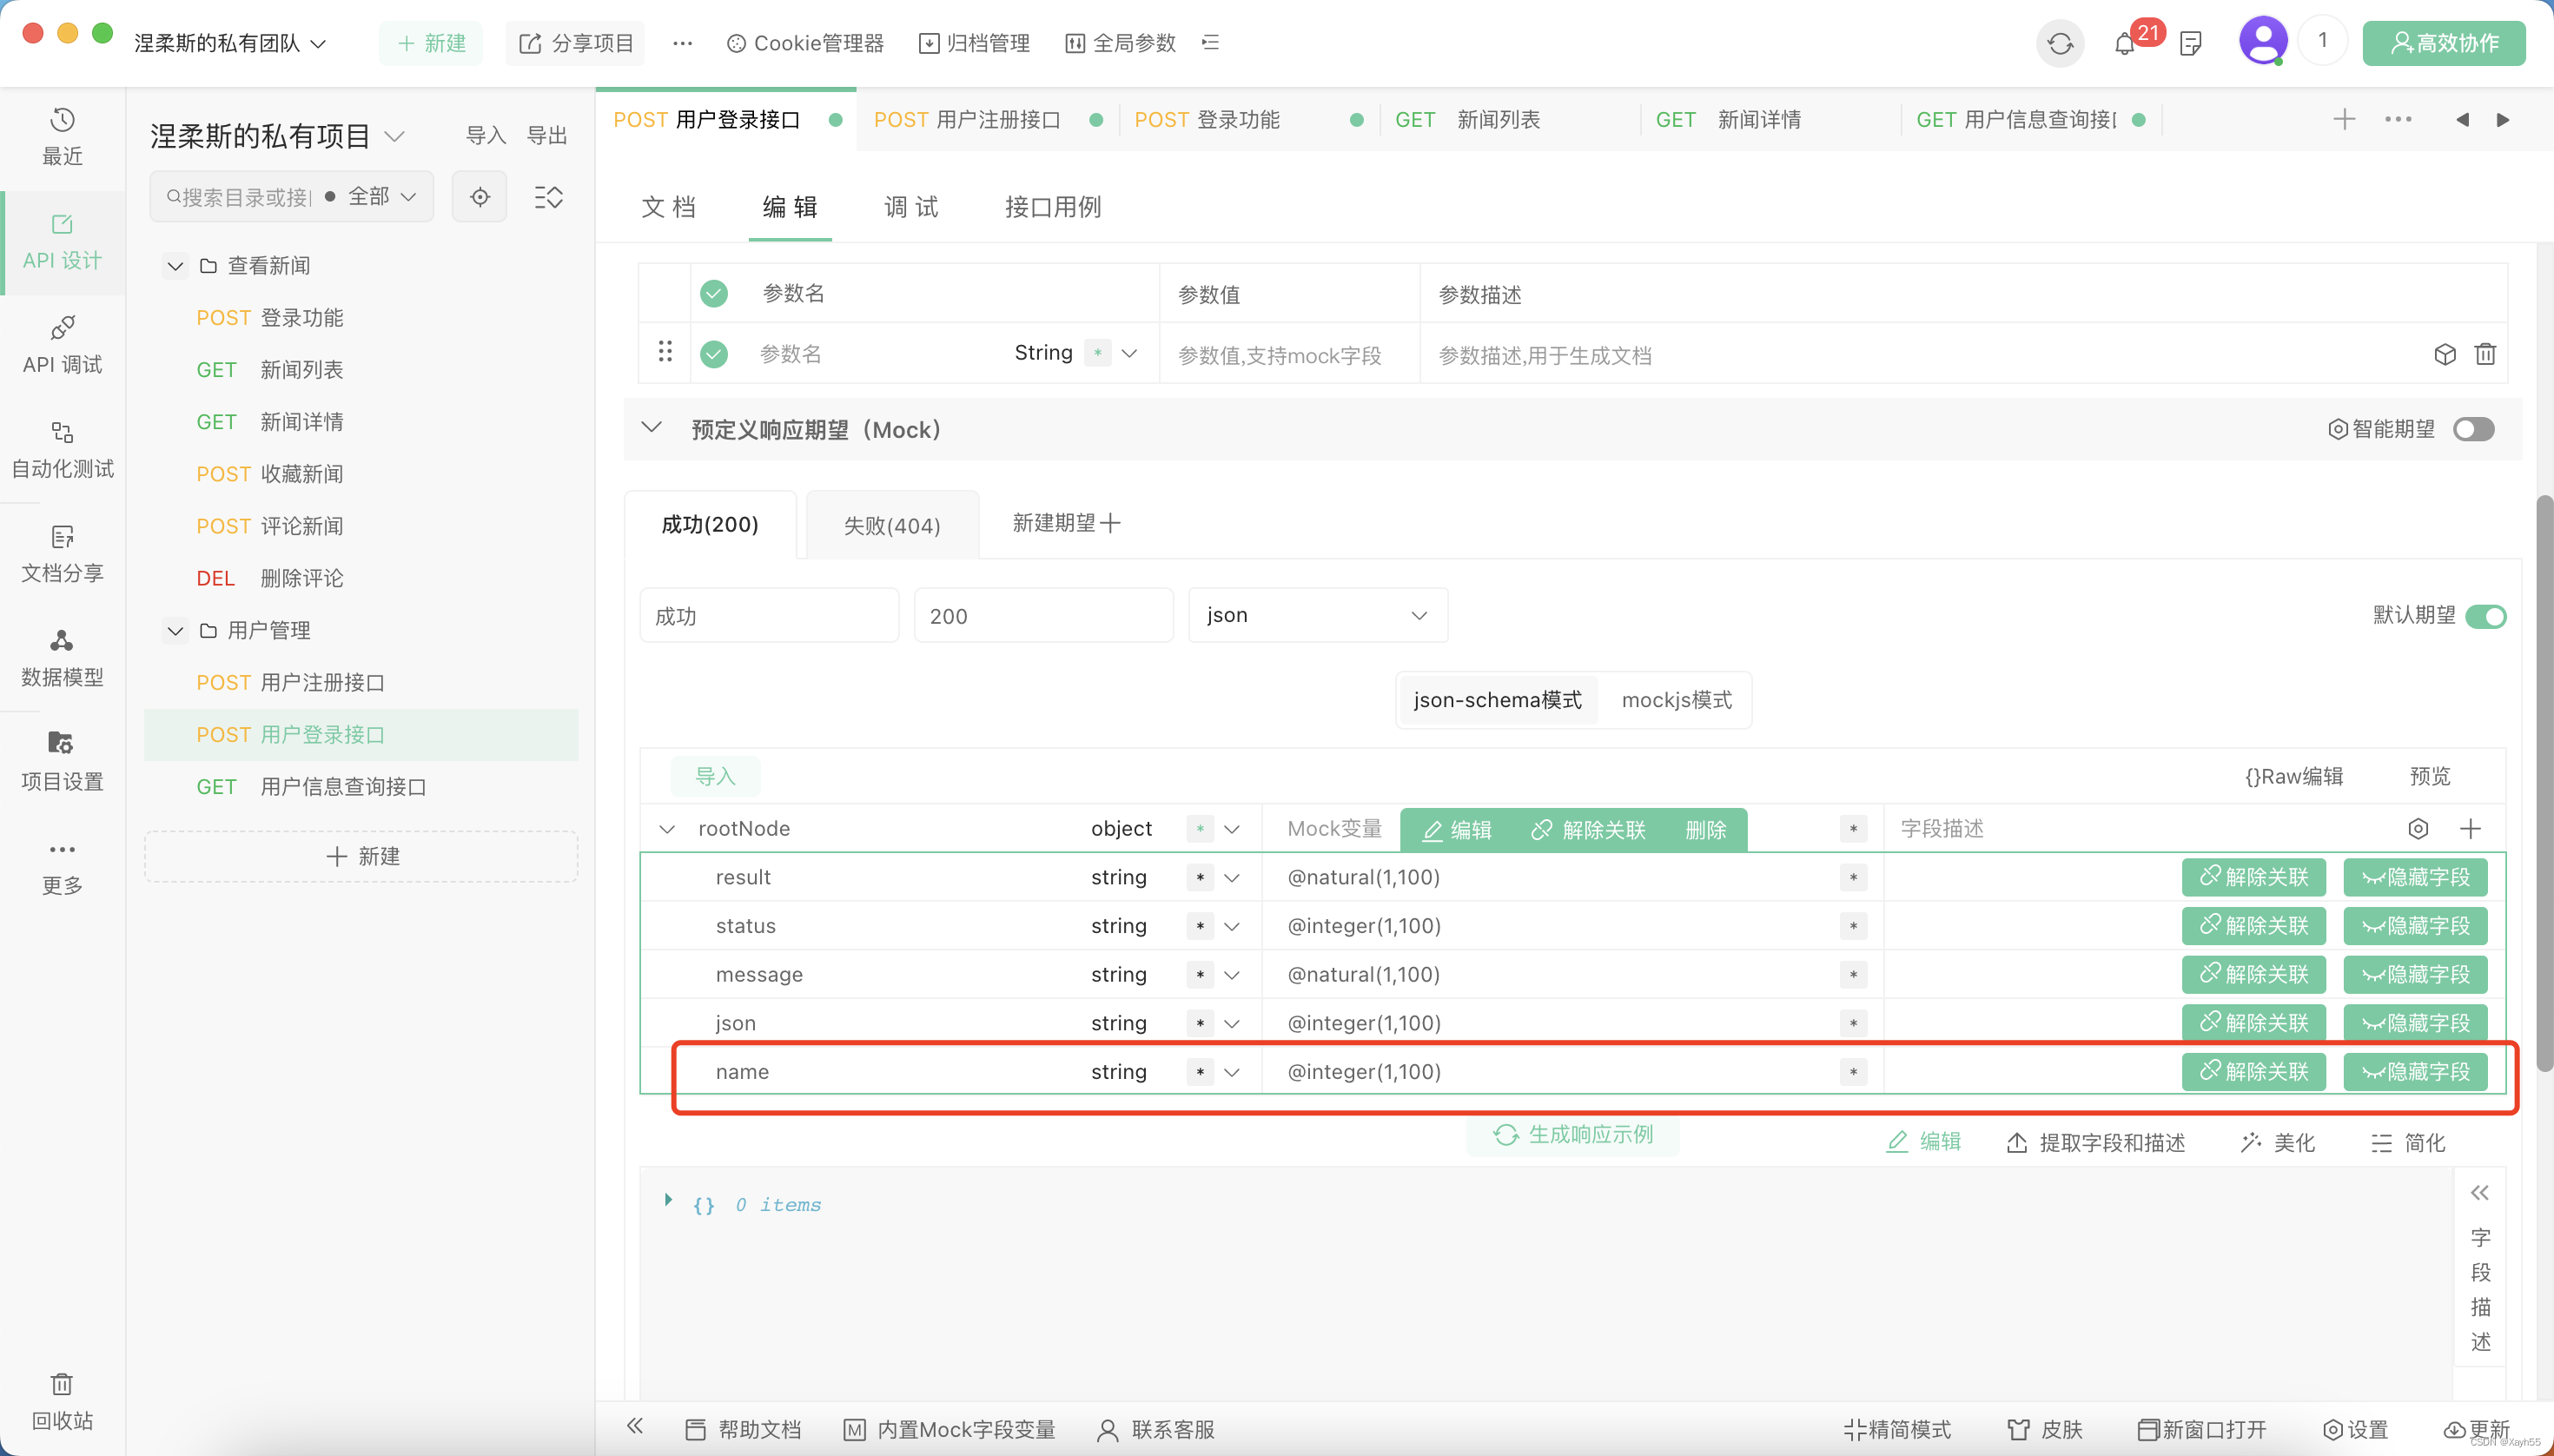The image size is (2554, 1456).
Task: Collapse the 预定义响应期望 Mock section
Action: point(652,428)
